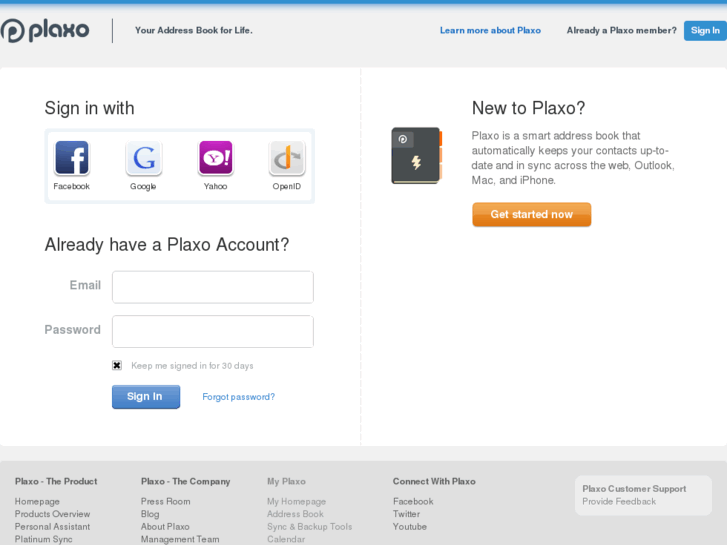Open the Forgot password link
Screen dimensions: 727x545
coord(238,397)
